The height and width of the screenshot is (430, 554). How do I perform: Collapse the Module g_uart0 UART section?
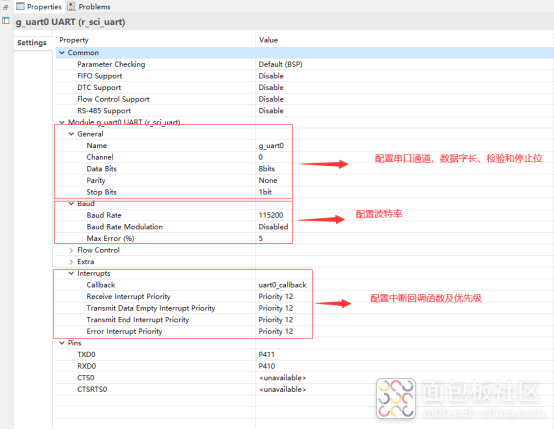click(x=62, y=122)
